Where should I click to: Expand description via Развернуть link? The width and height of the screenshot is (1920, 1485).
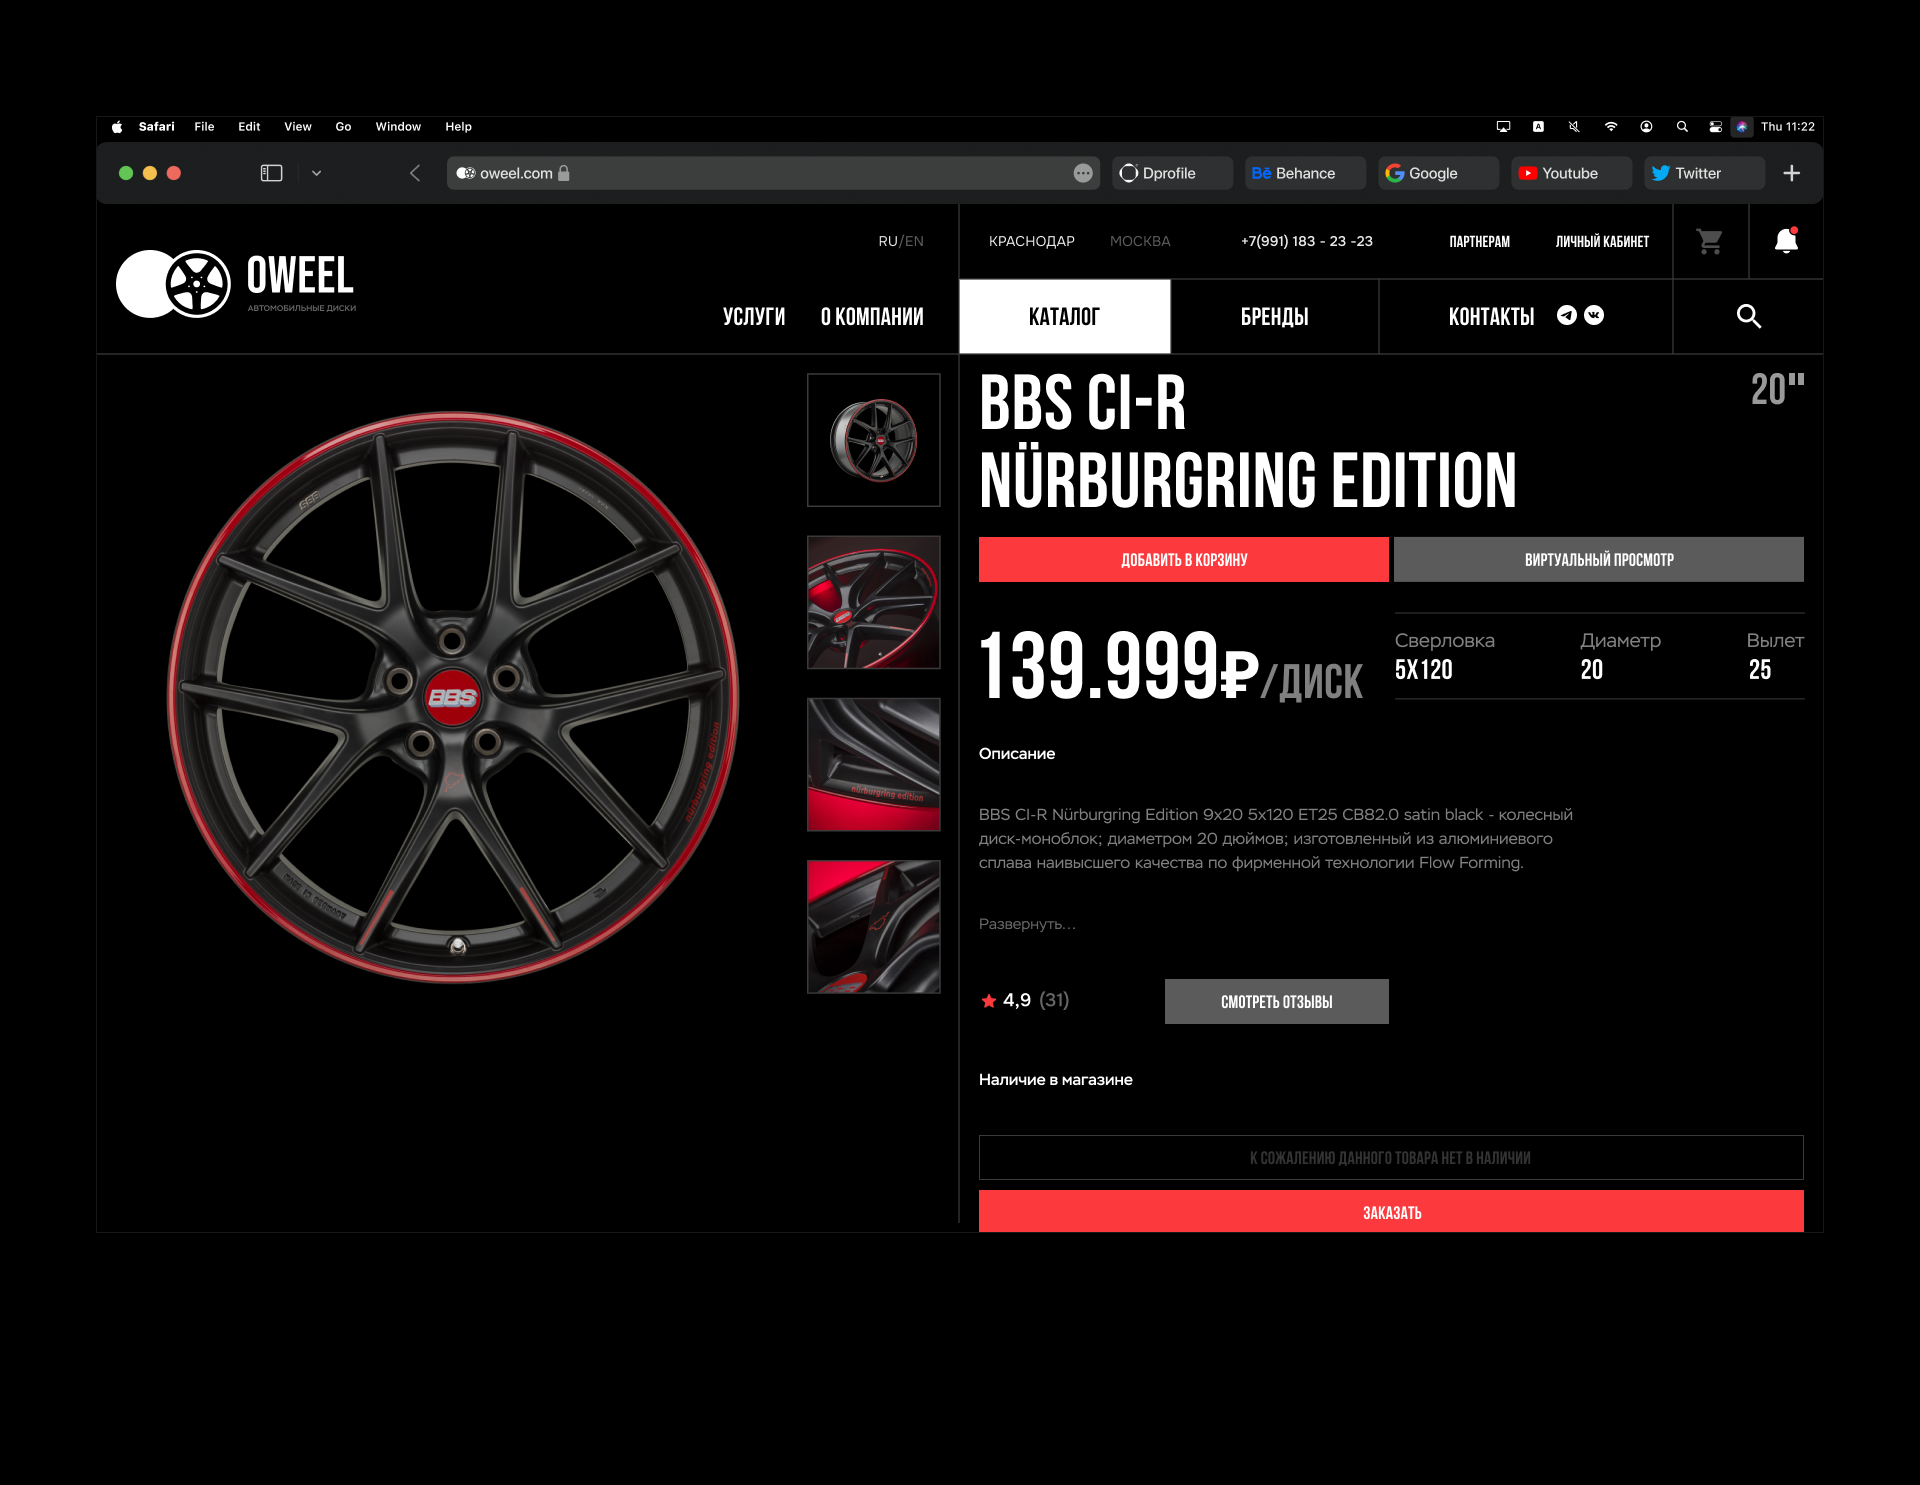[1026, 924]
